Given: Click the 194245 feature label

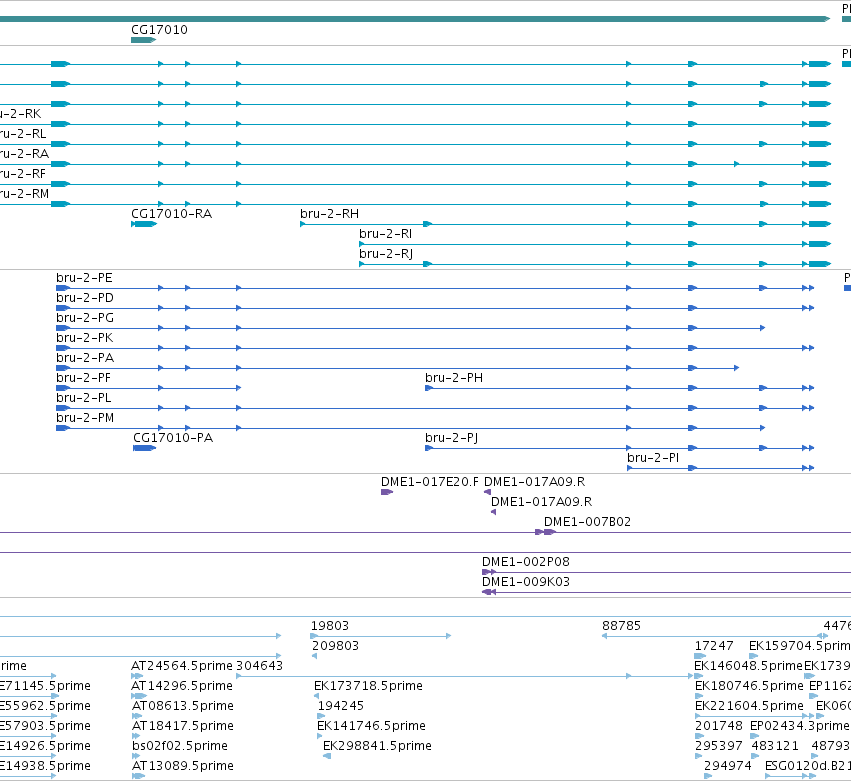Looking at the screenshot, I should [x=341, y=706].
